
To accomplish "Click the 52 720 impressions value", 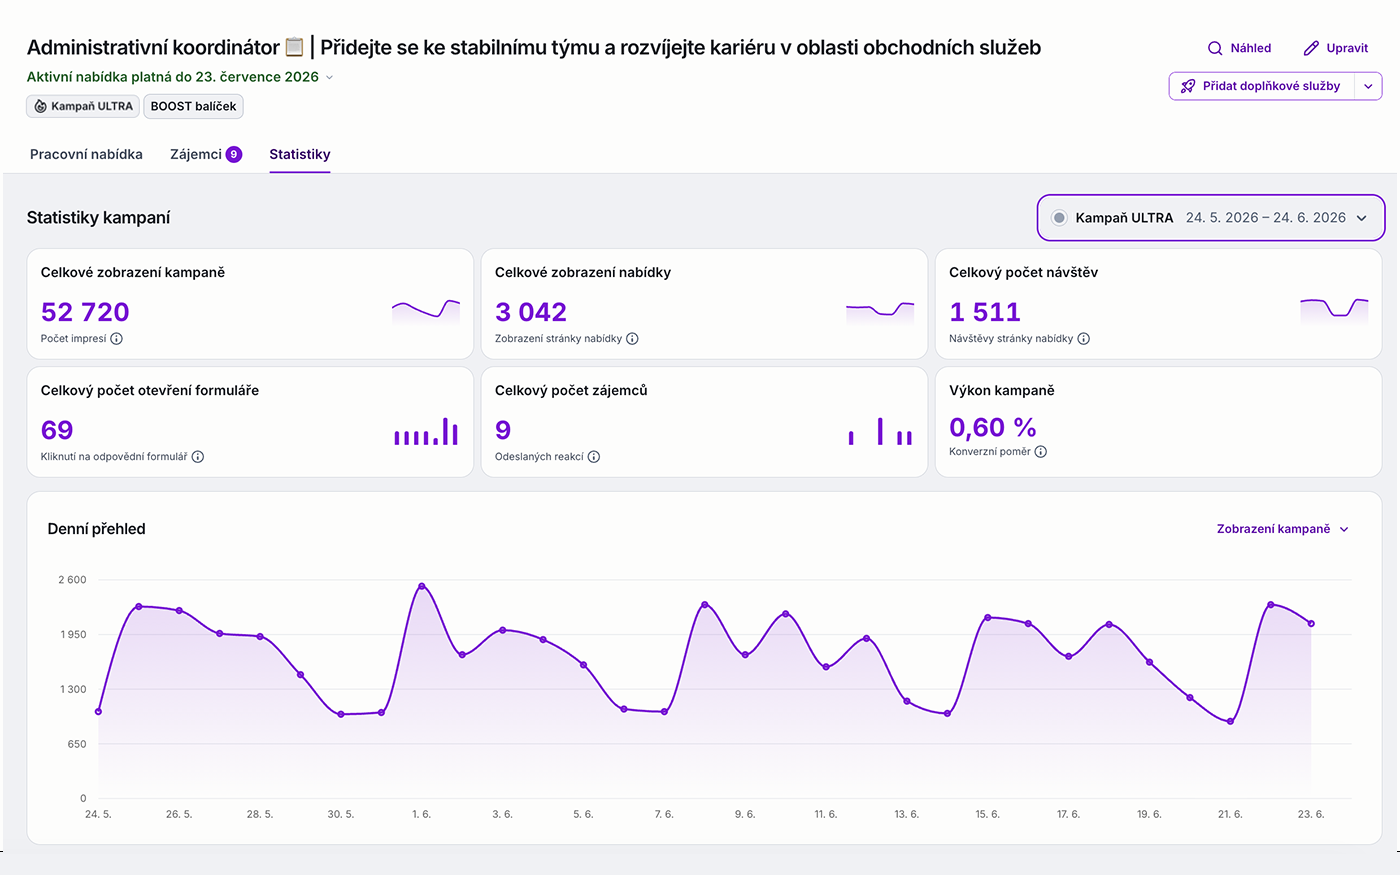I will click(x=85, y=312).
